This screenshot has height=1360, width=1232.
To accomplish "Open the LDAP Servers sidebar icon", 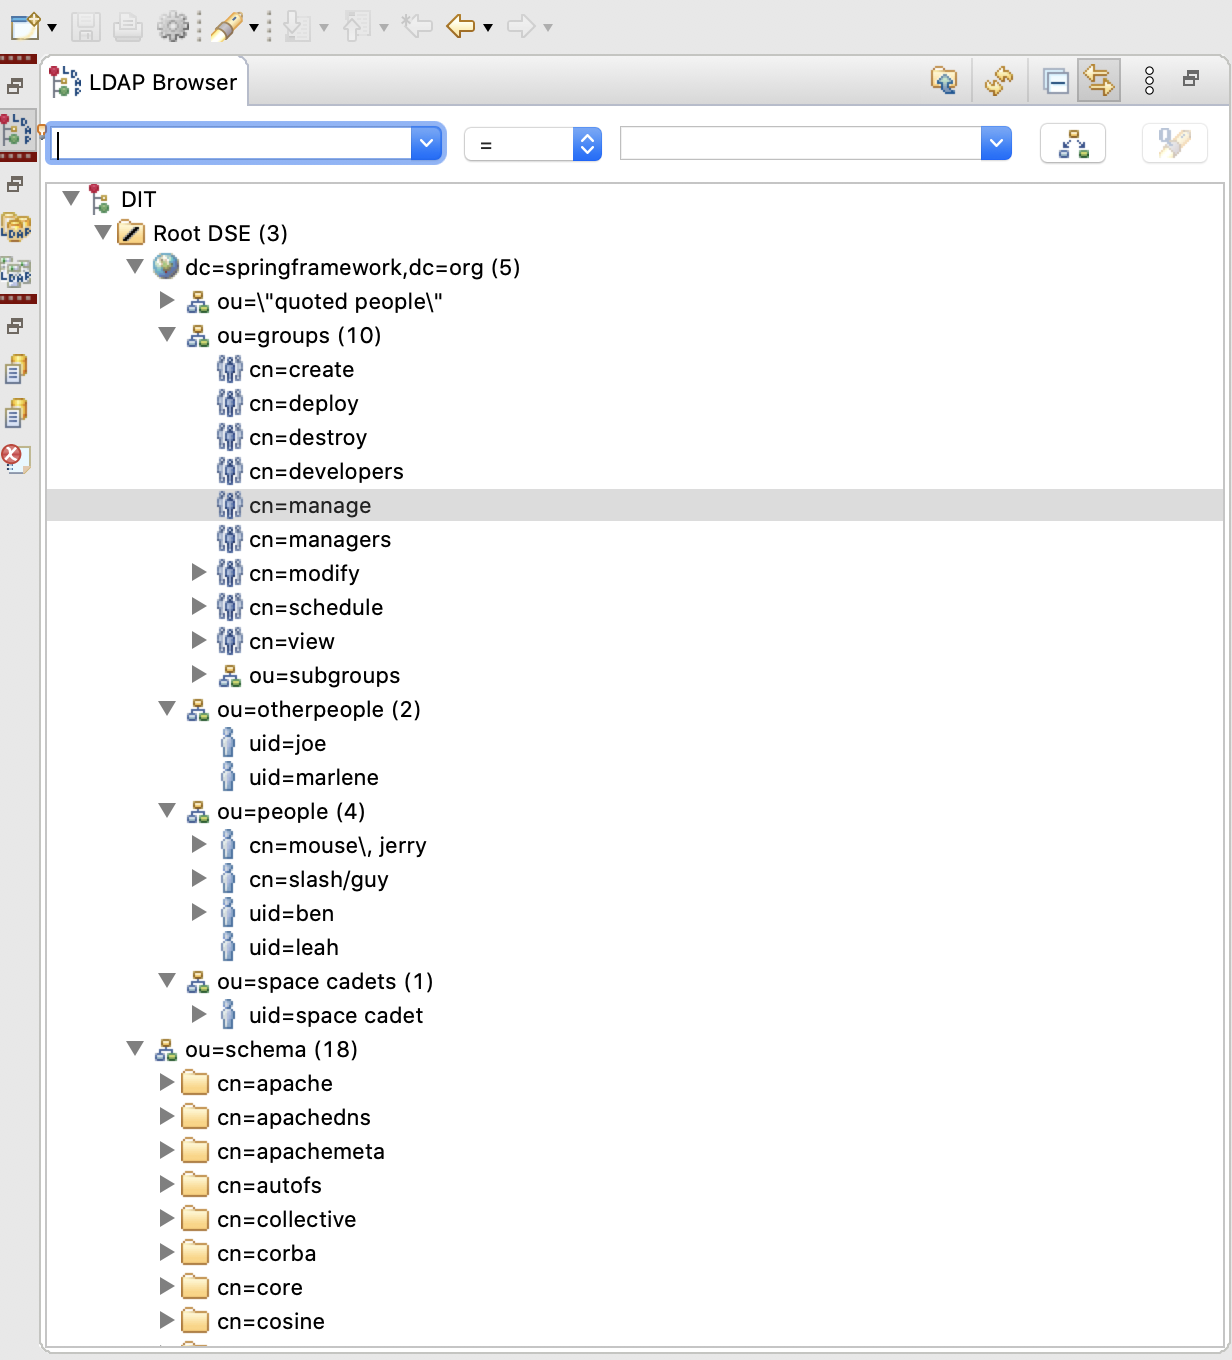I will [16, 270].
